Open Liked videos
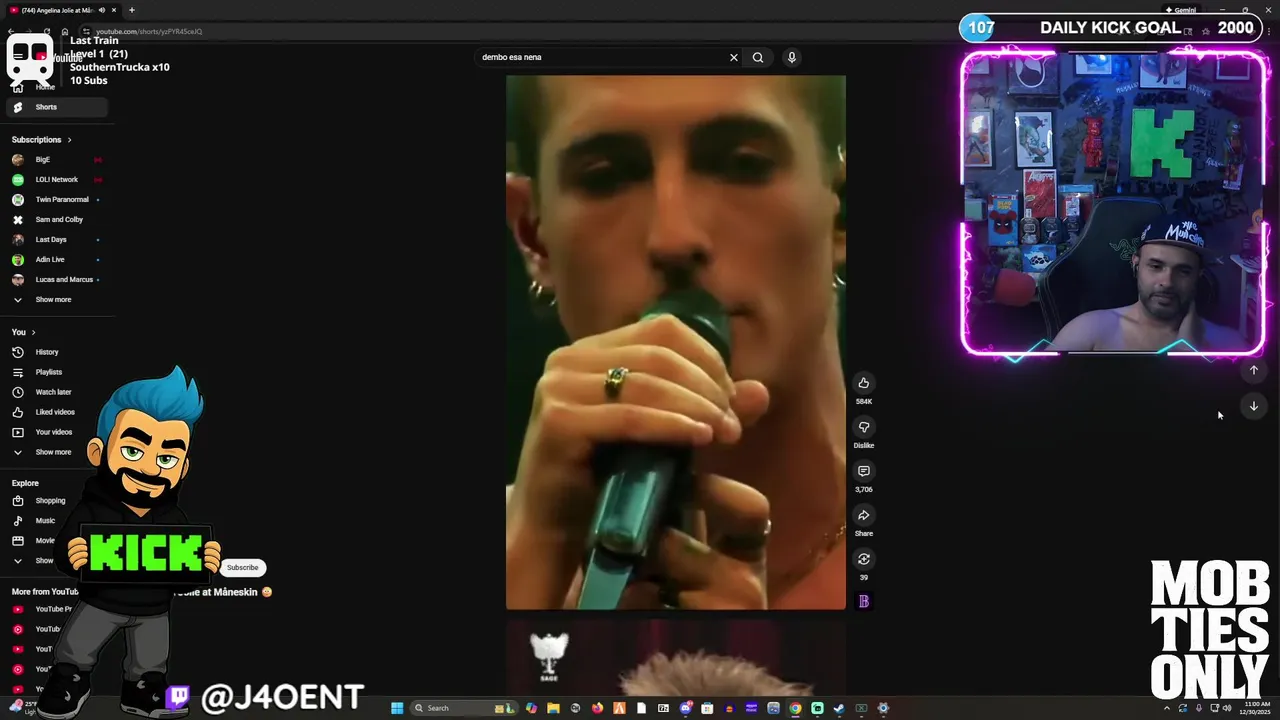The image size is (1280, 720). [55, 412]
